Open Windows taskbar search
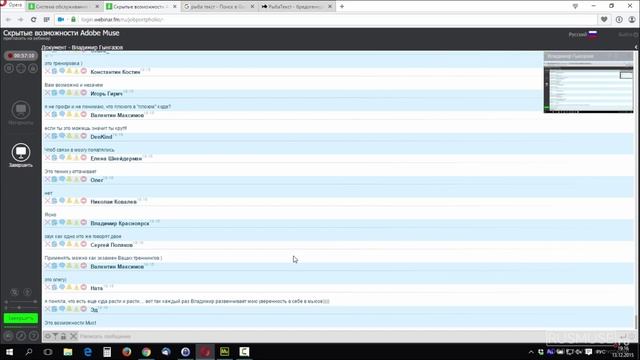The image size is (640, 360). (29, 351)
